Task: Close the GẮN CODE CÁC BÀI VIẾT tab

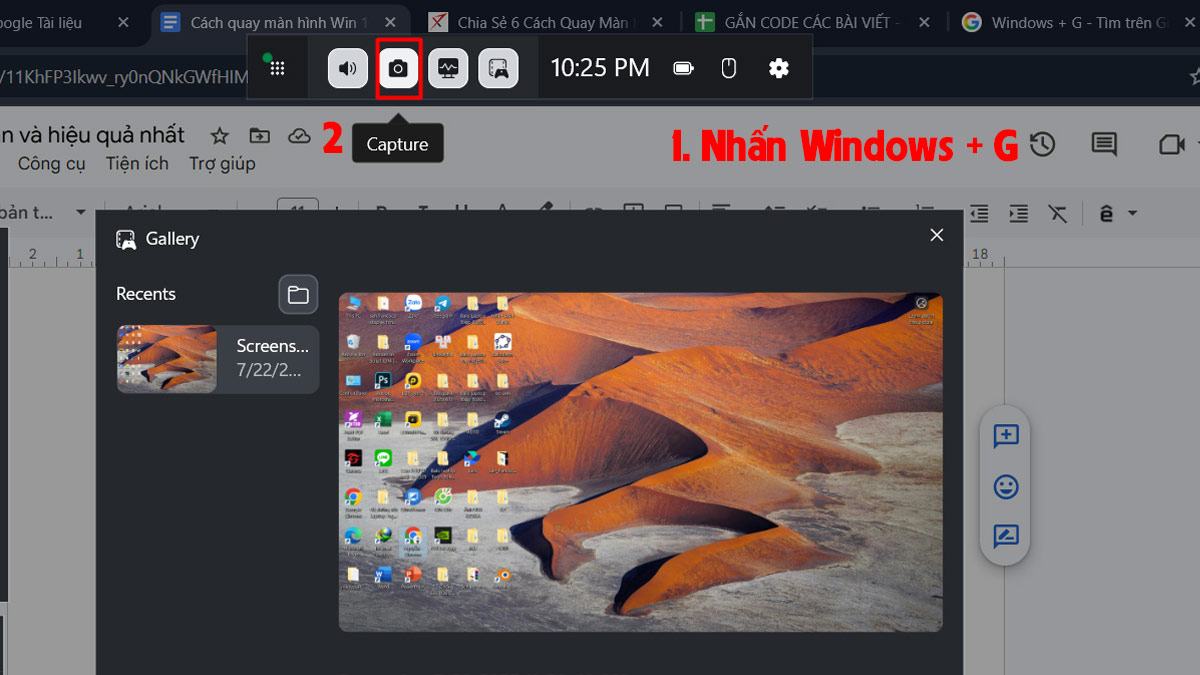Action: point(923,22)
